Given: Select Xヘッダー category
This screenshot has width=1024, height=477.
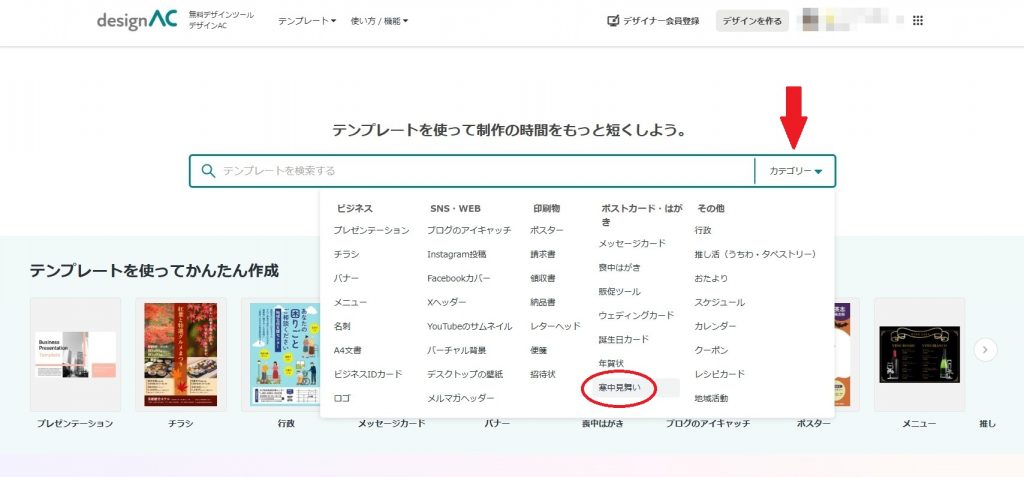Looking at the screenshot, I should (447, 303).
